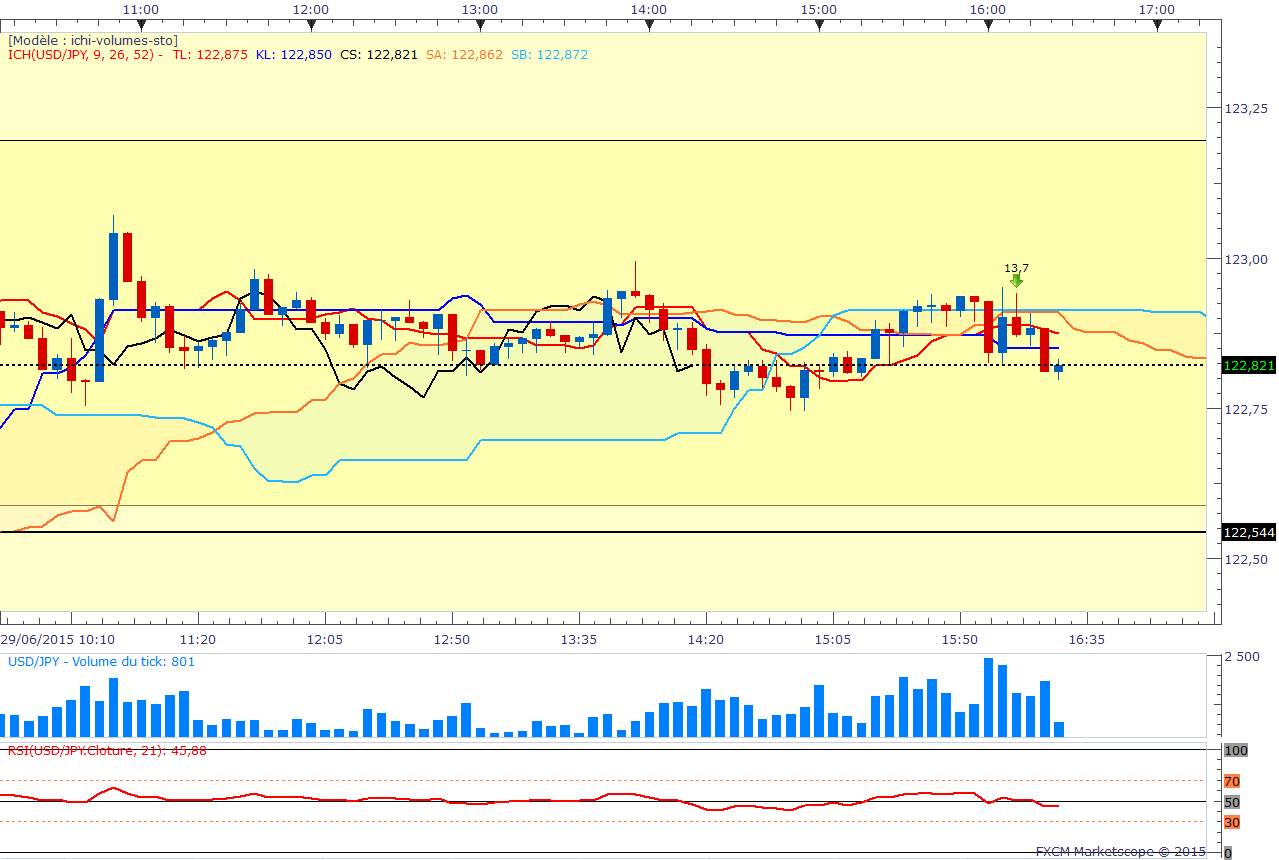The image size is (1279, 860).
Task: Click the RSI 50 level label
Action: [1232, 802]
